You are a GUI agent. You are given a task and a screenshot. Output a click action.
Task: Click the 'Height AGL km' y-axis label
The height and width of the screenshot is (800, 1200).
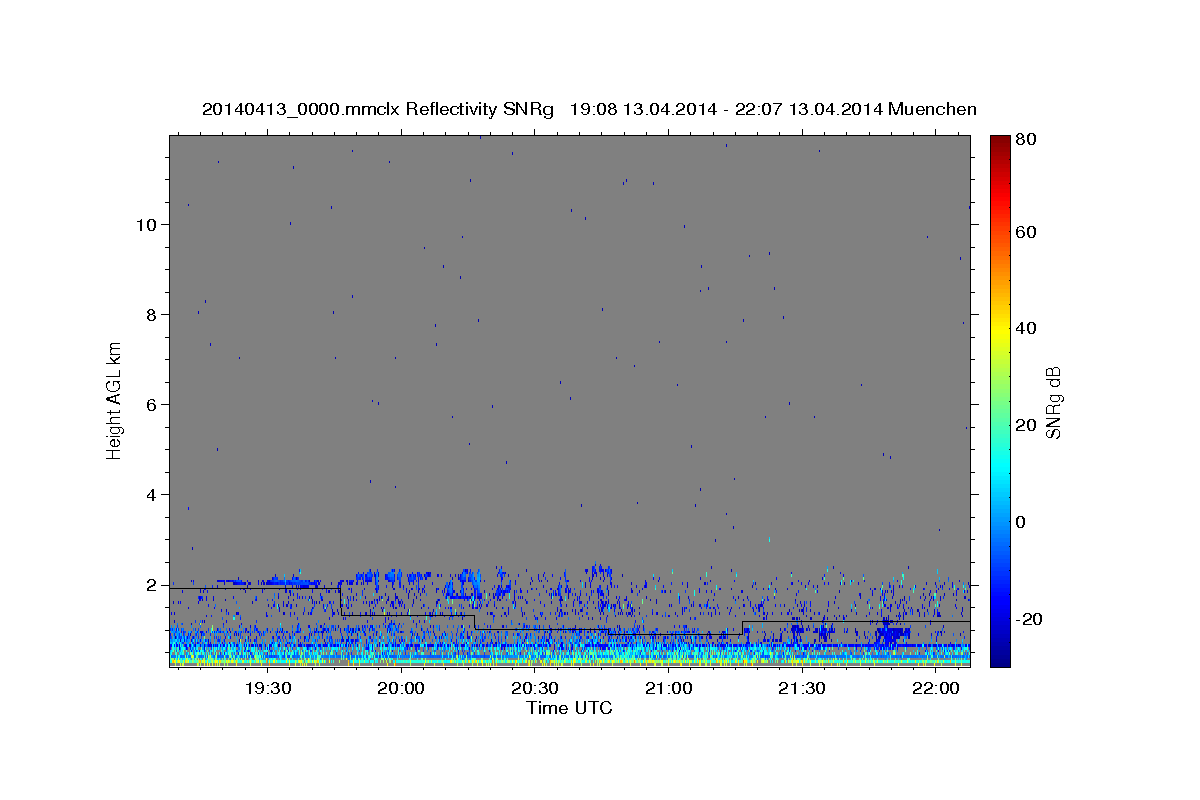click(115, 401)
